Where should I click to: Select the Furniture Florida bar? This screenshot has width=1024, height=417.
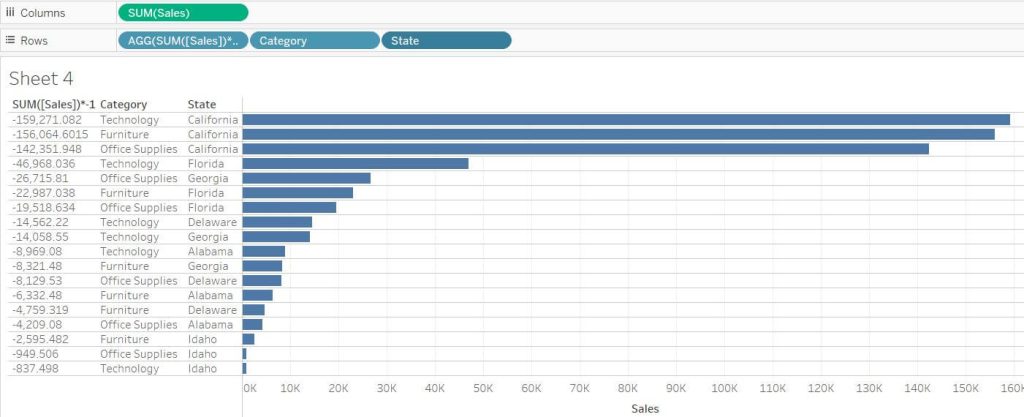(297, 193)
